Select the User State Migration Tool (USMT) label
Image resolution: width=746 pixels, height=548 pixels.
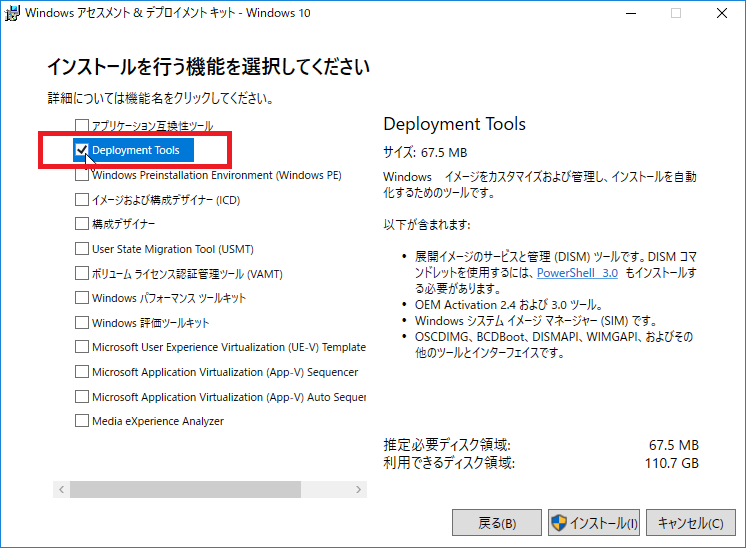173,249
